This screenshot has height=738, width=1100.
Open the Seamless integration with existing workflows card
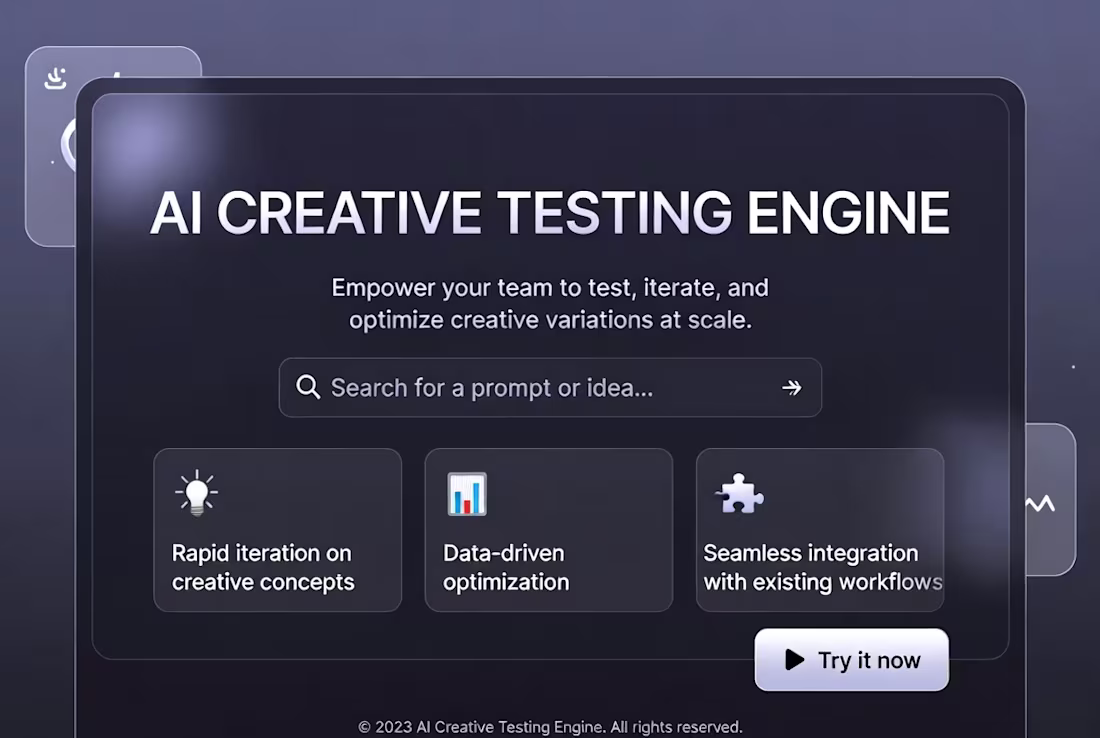820,530
